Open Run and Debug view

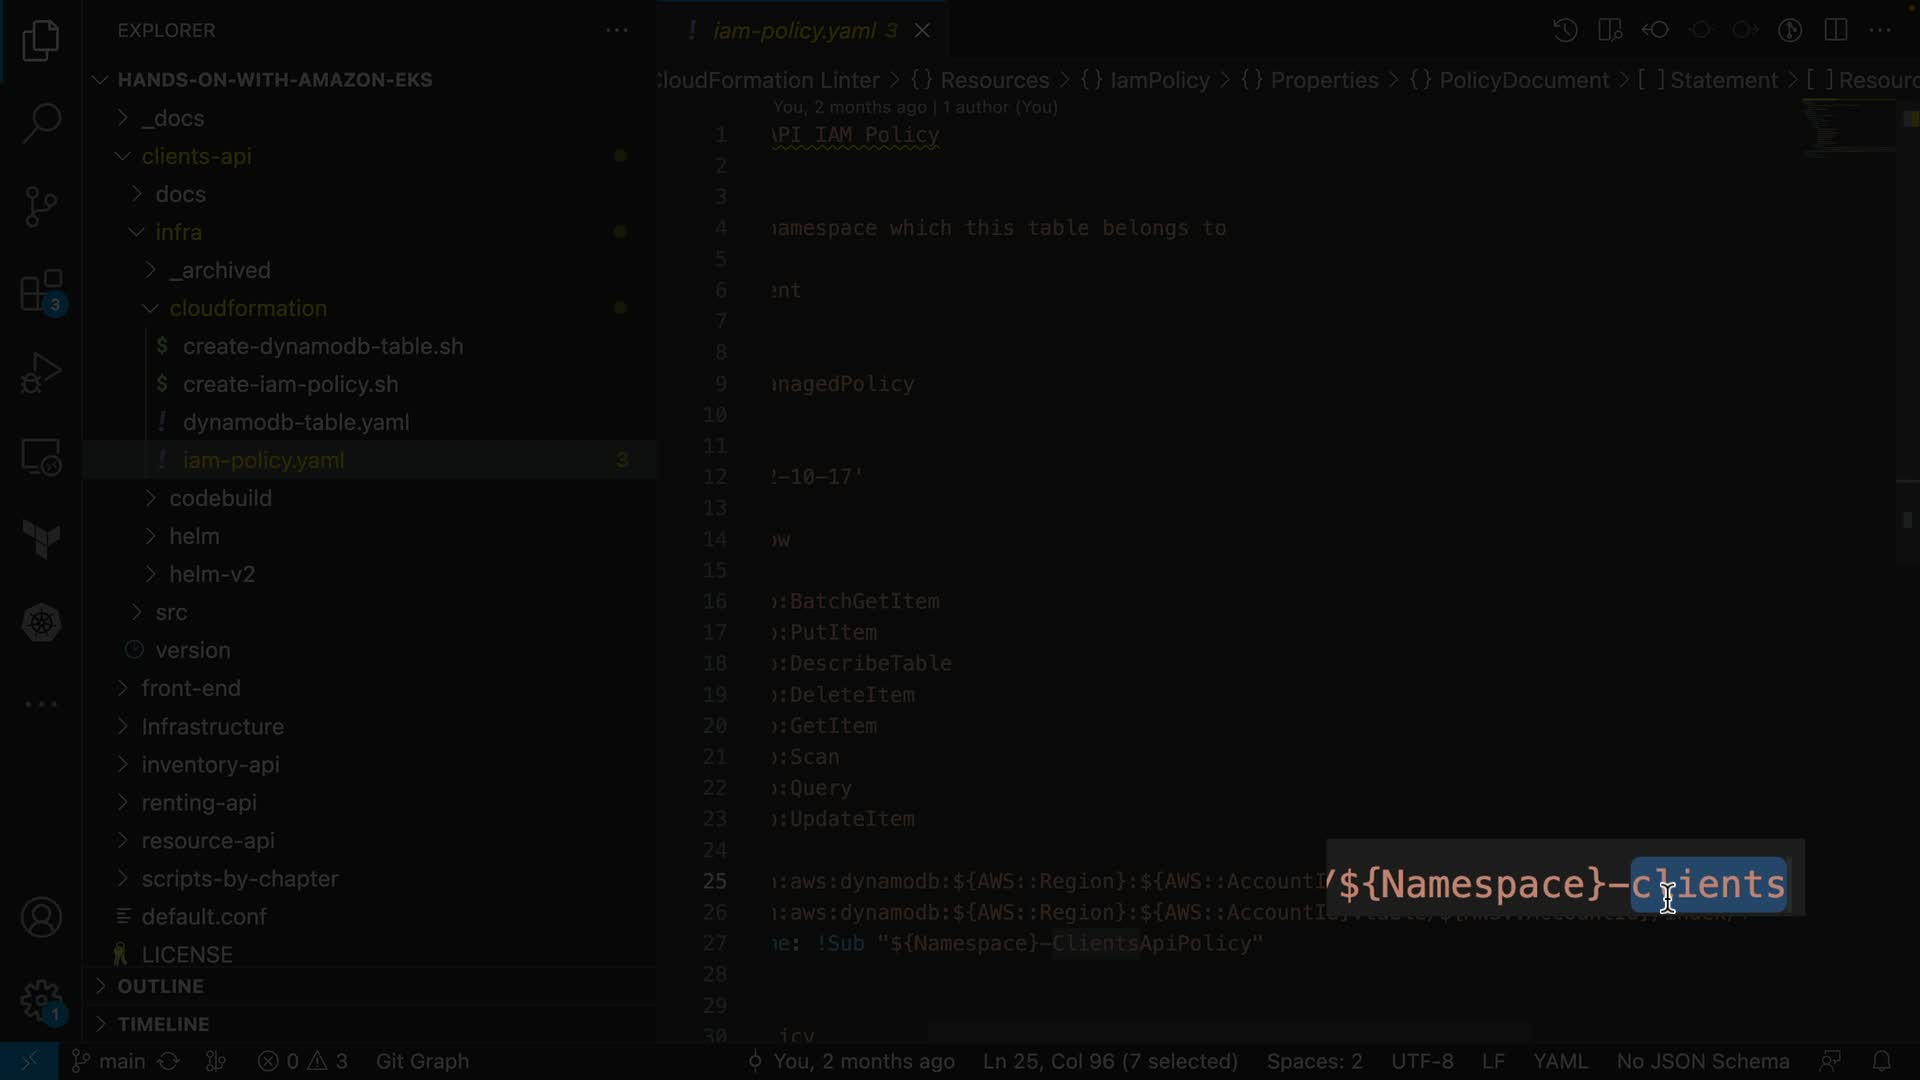coord(41,374)
